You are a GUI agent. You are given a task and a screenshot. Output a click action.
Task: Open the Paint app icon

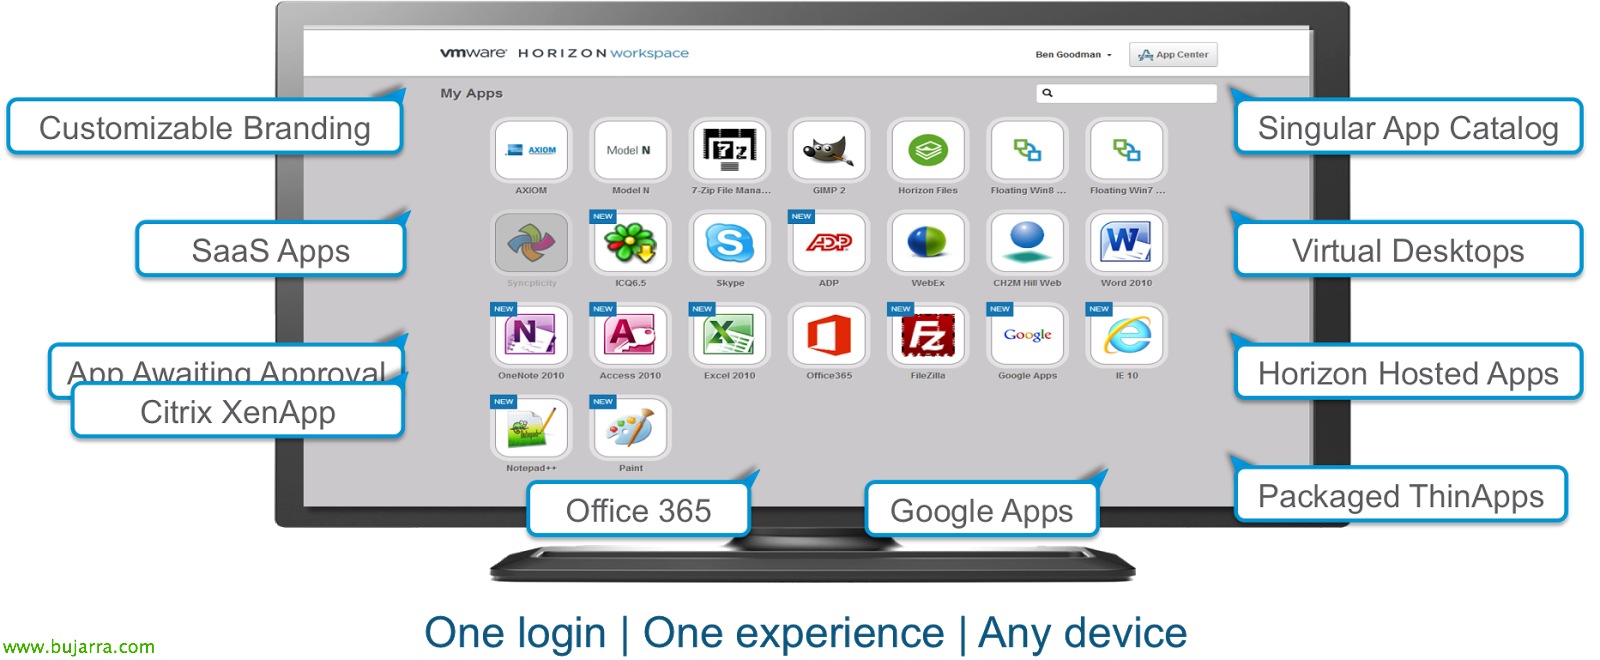[630, 428]
